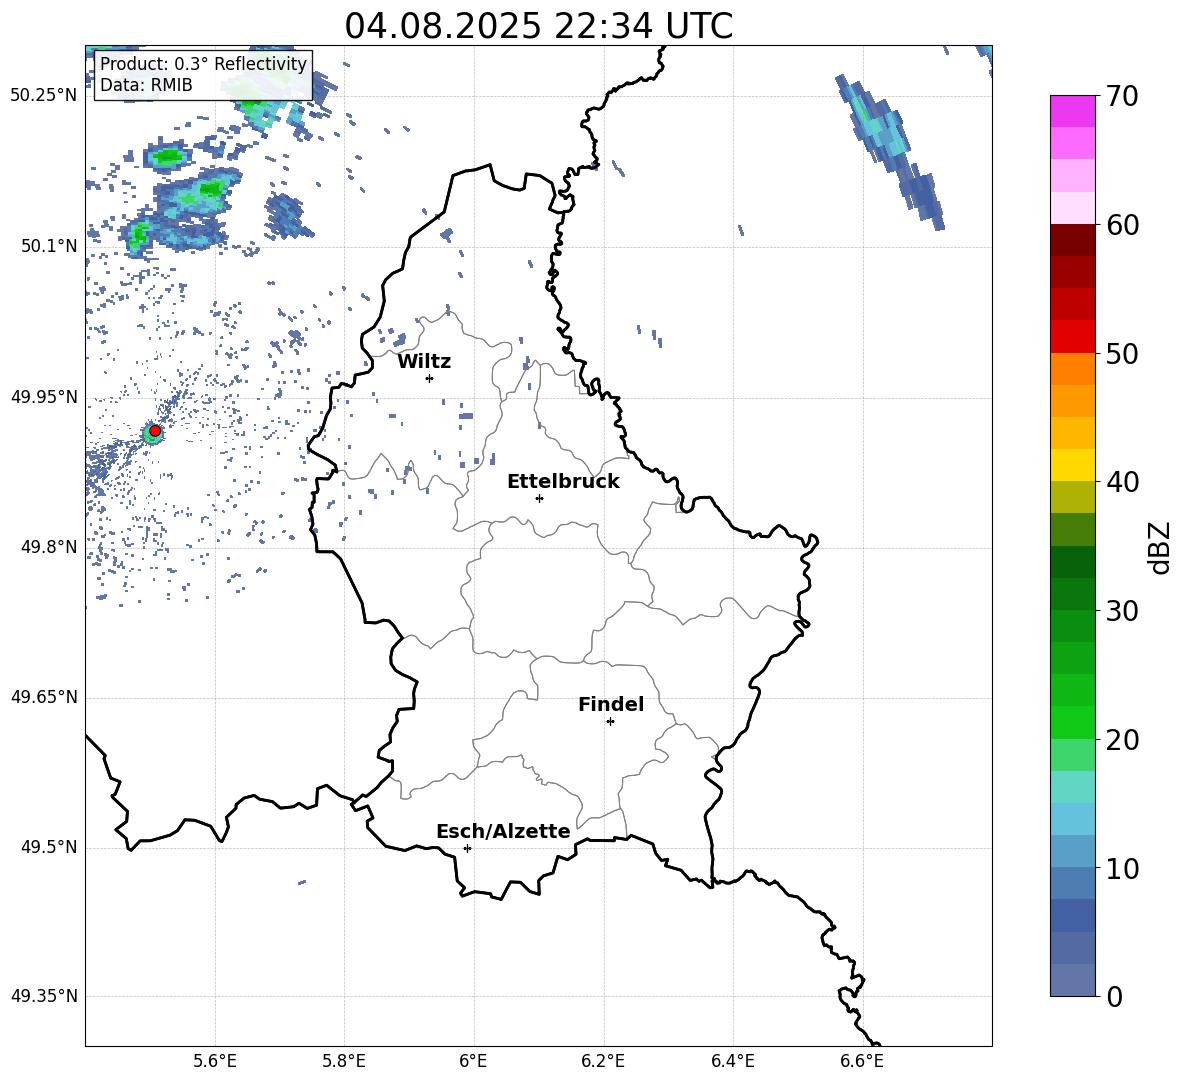The width and height of the screenshot is (1184, 1081).
Task: Click the red radar site marker dot
Action: point(155,431)
